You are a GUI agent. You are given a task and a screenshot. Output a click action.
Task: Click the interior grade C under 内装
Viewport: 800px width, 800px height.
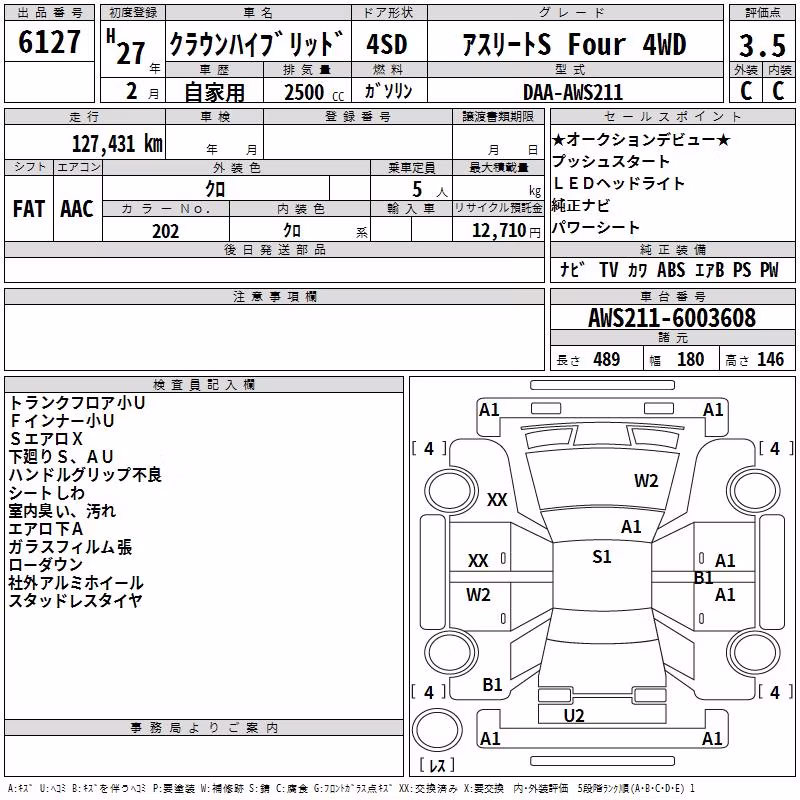tap(778, 91)
